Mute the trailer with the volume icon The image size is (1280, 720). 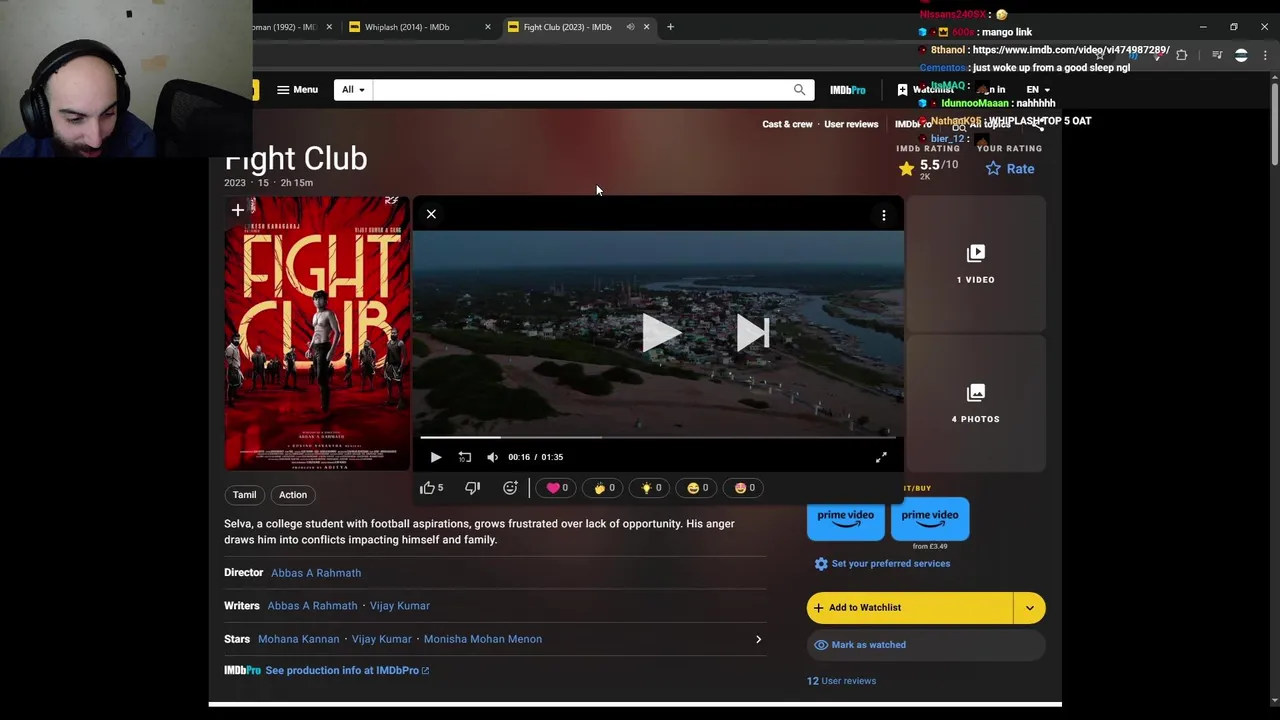(x=492, y=457)
